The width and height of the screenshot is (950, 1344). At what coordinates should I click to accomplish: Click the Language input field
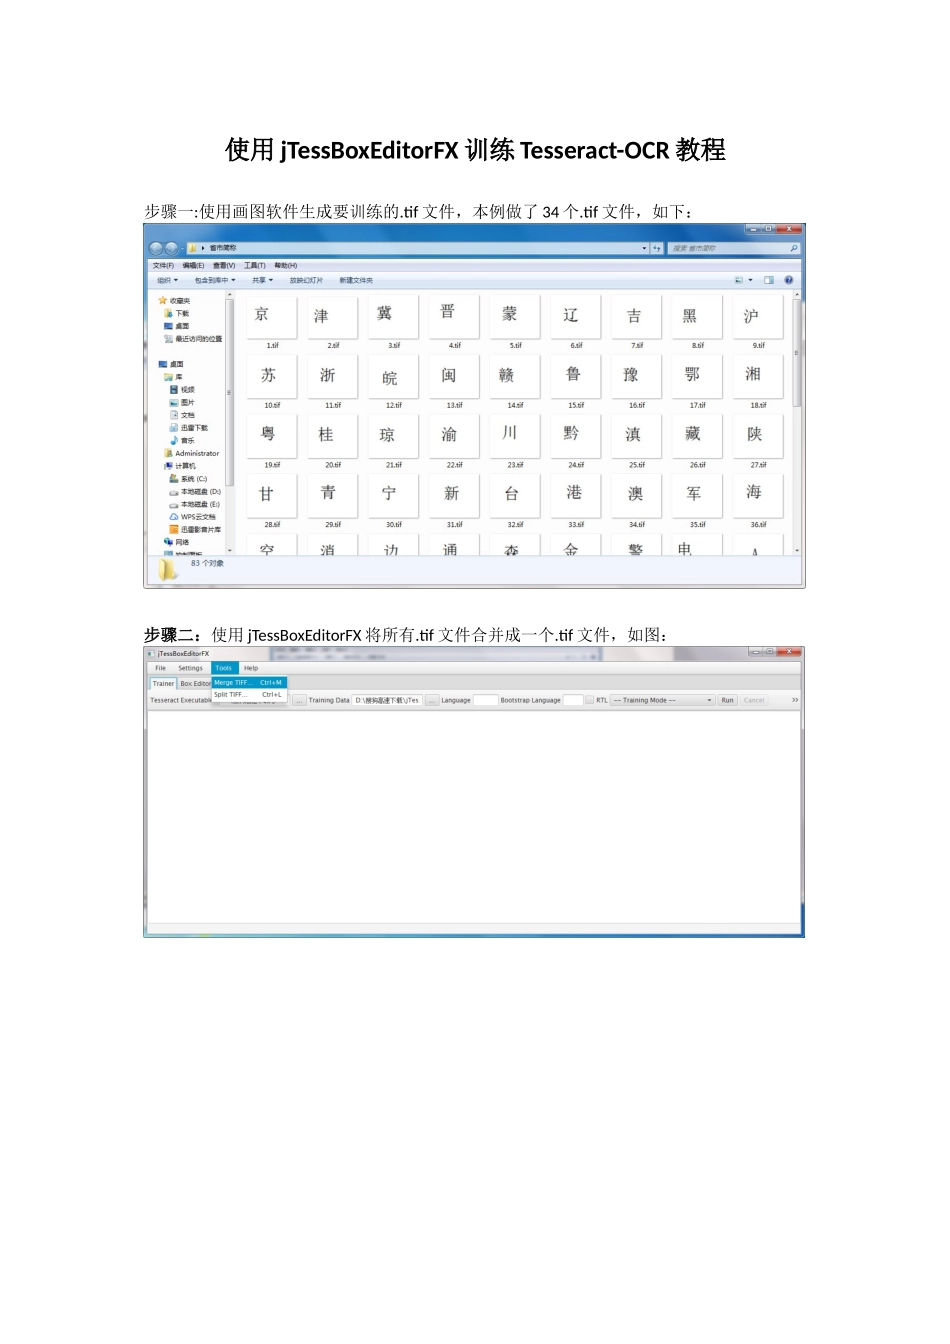pos(485,700)
